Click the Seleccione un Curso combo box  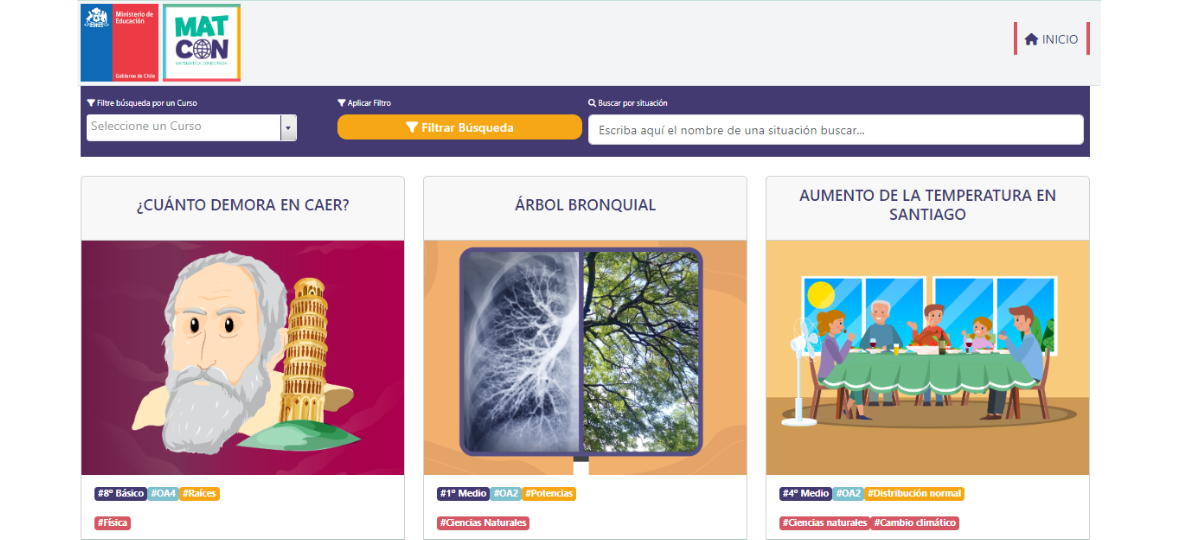point(192,128)
